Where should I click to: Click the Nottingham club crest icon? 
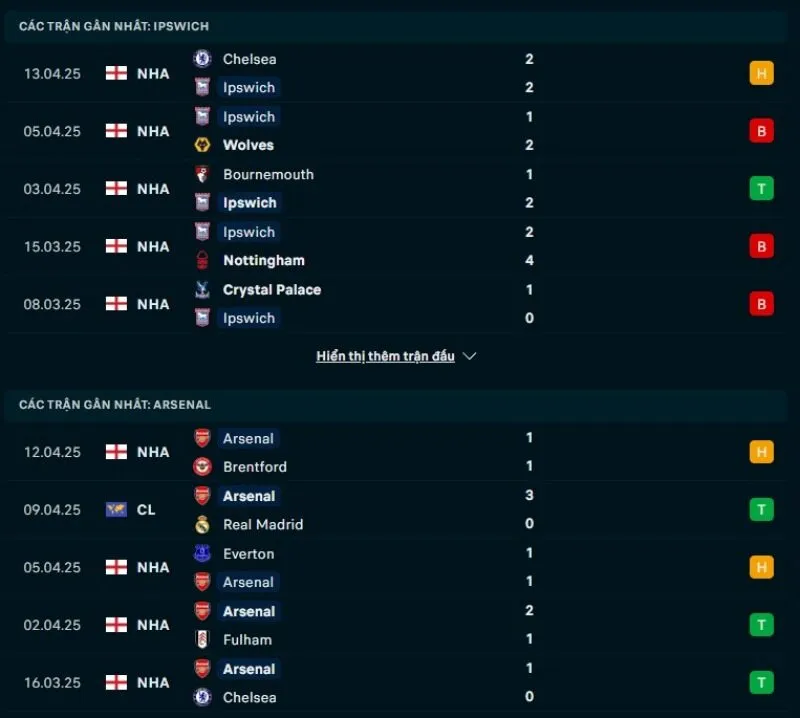pyautogui.click(x=202, y=260)
